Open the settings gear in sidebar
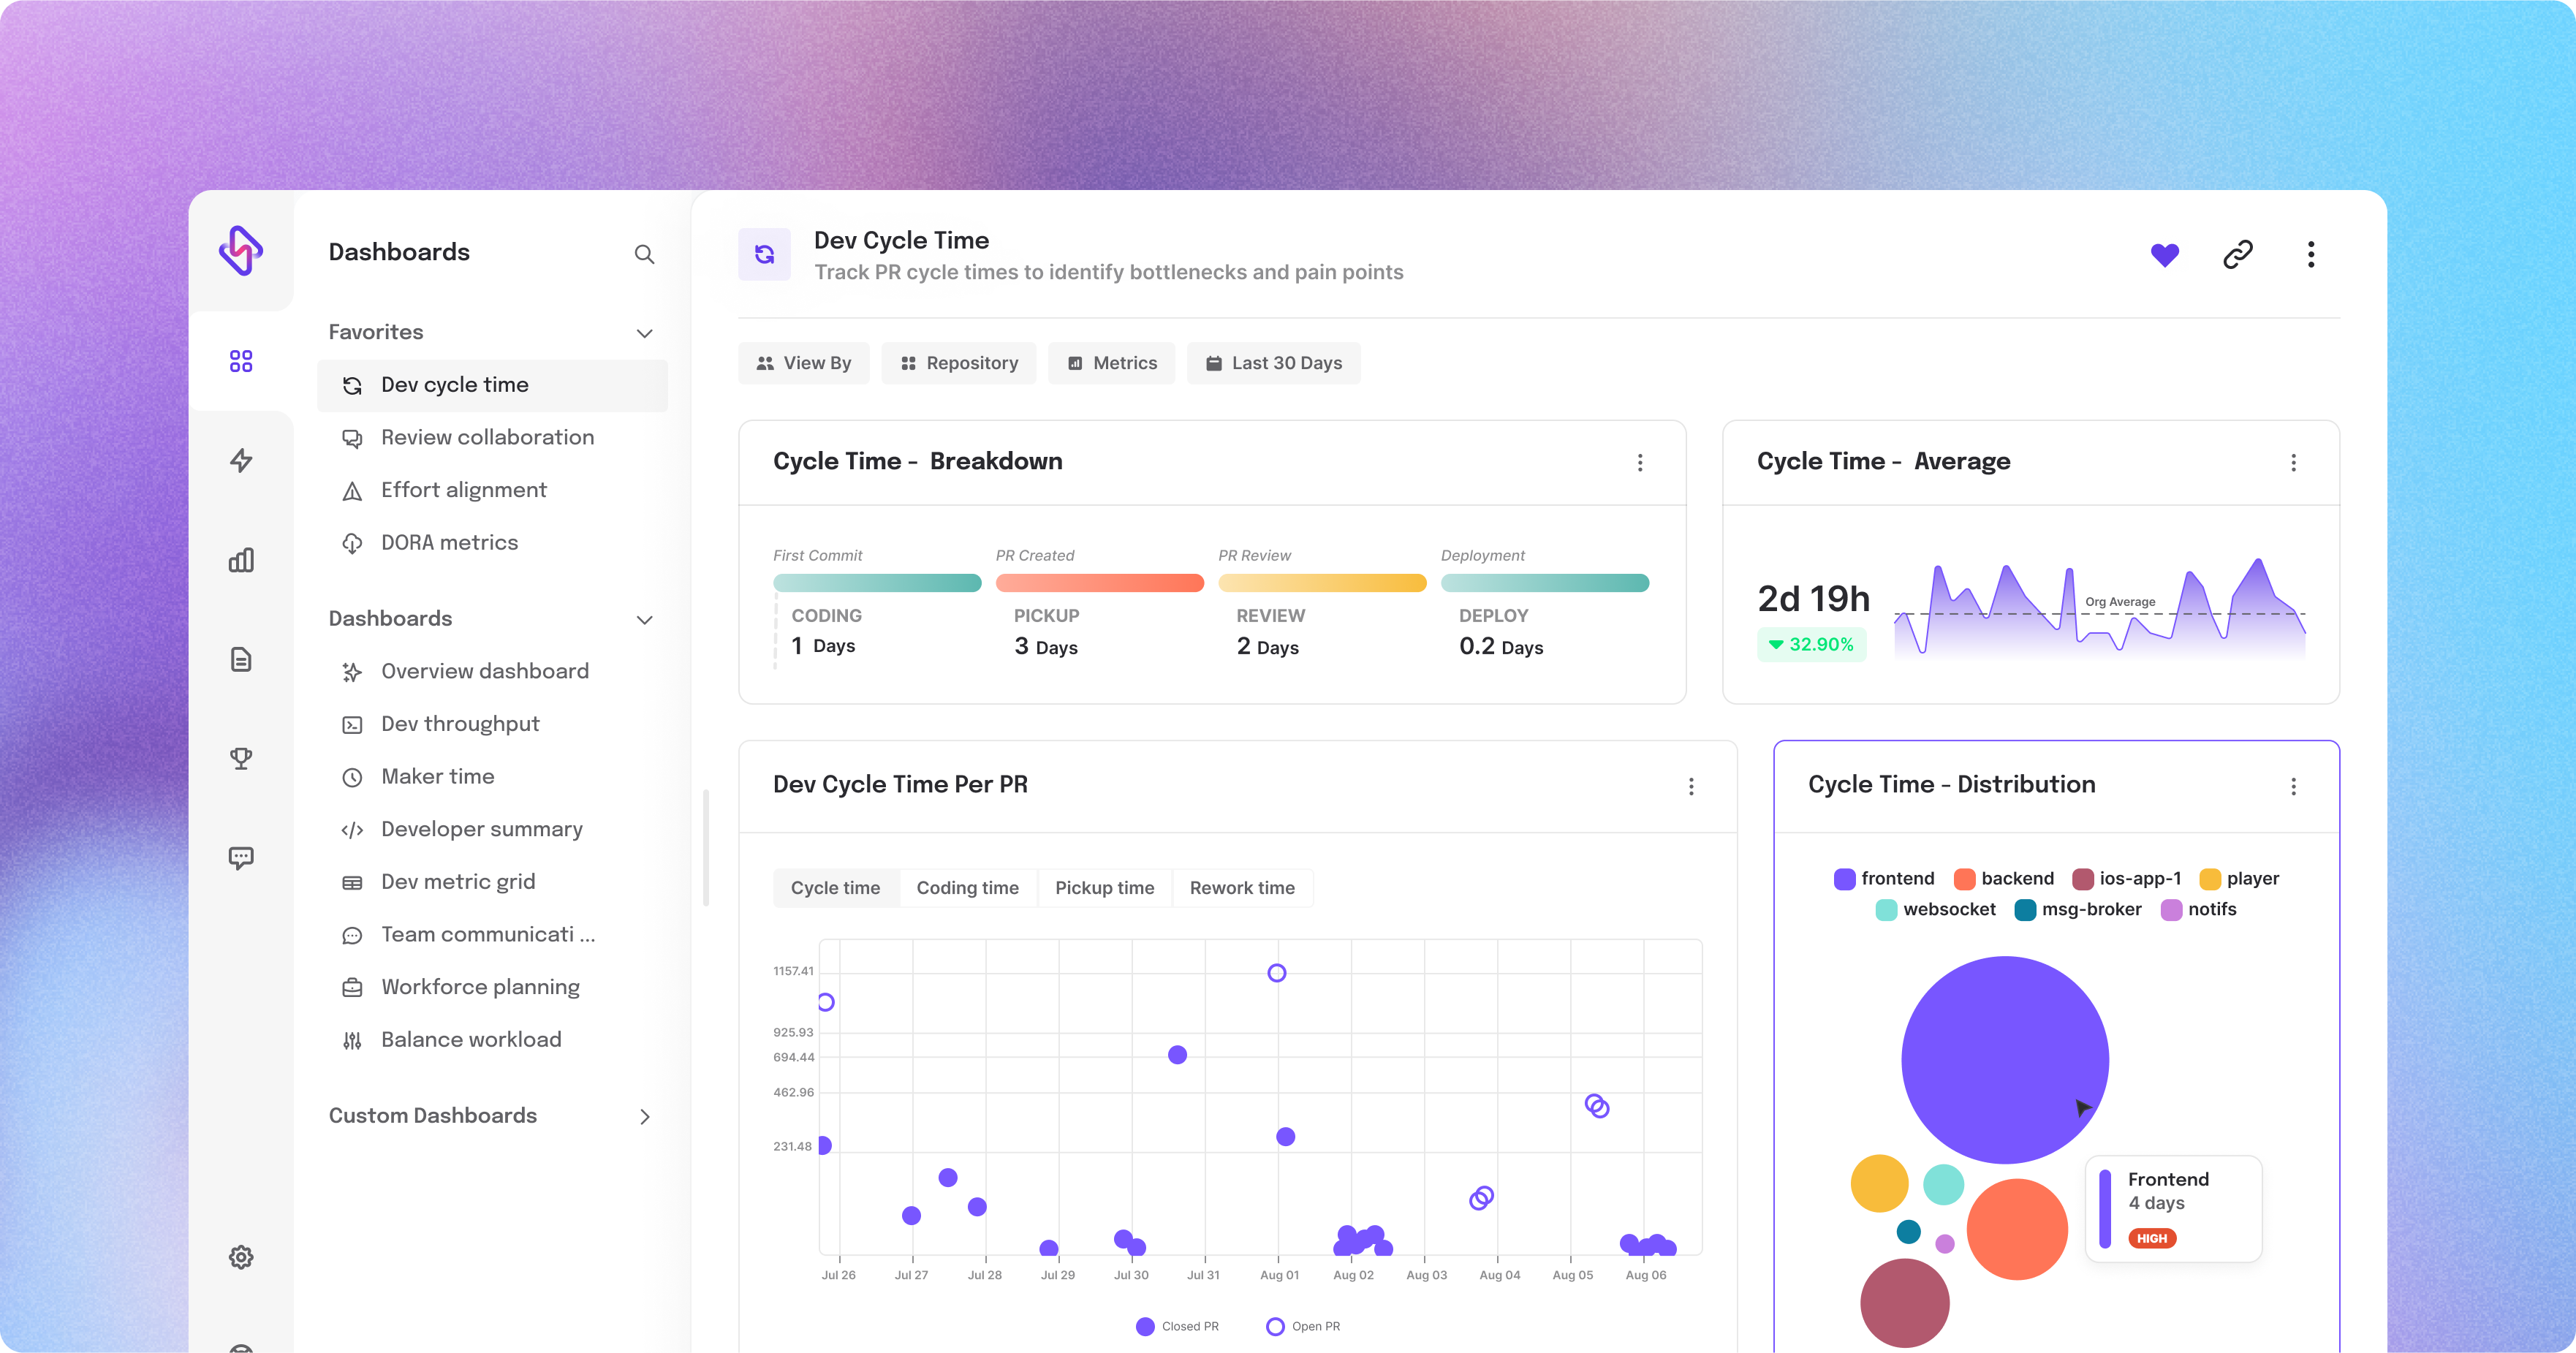This screenshot has width=2576, height=1353. click(x=241, y=1257)
